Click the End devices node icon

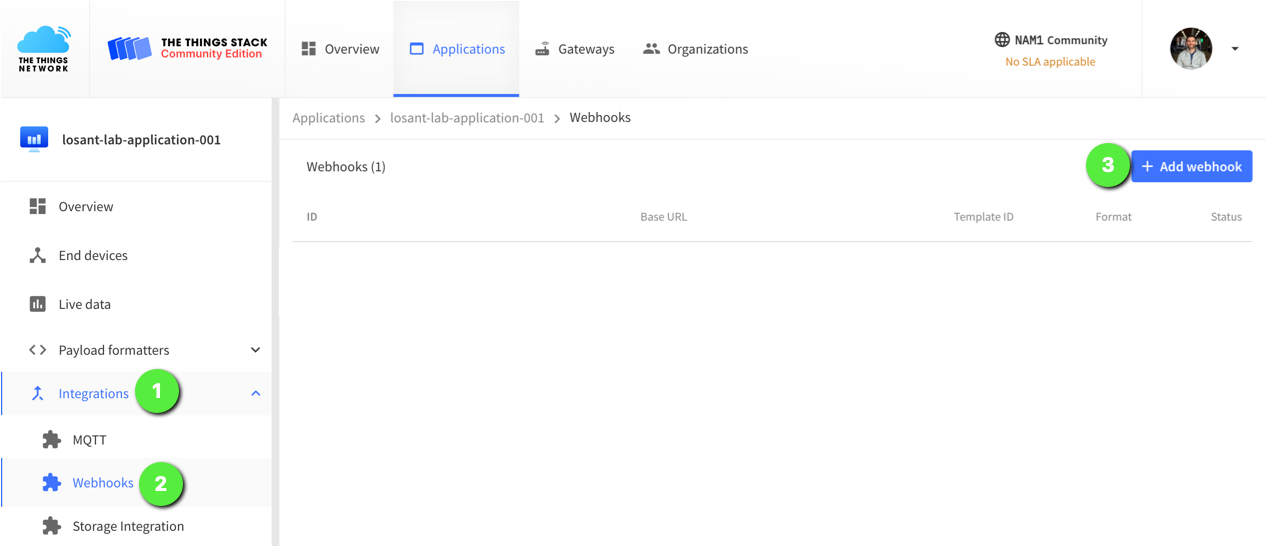pyautogui.click(x=38, y=255)
